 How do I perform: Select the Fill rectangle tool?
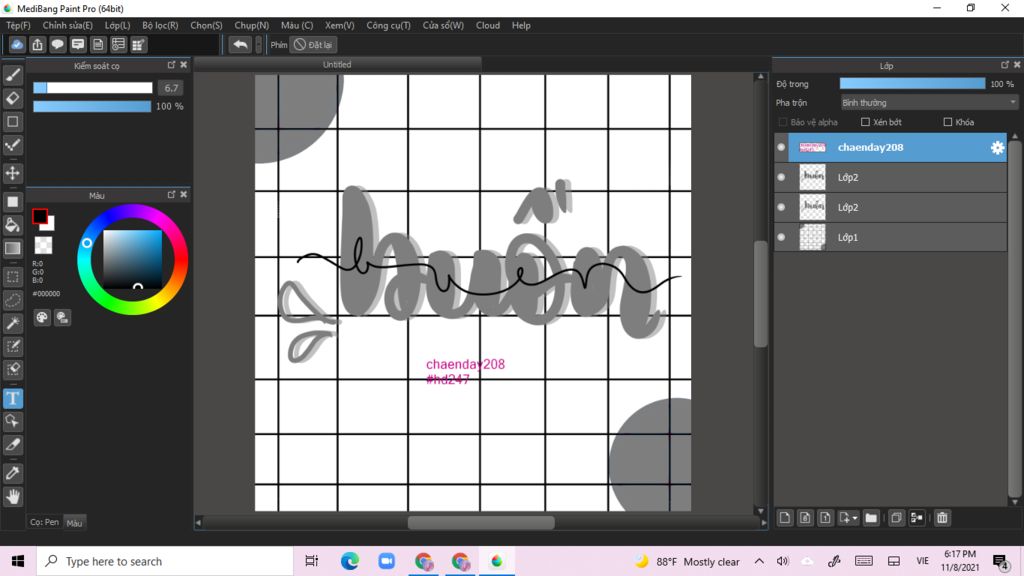(x=12, y=202)
